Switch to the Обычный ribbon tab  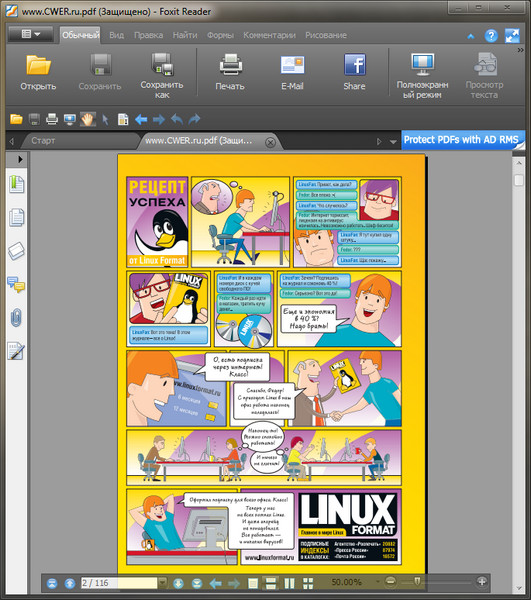[x=80, y=35]
